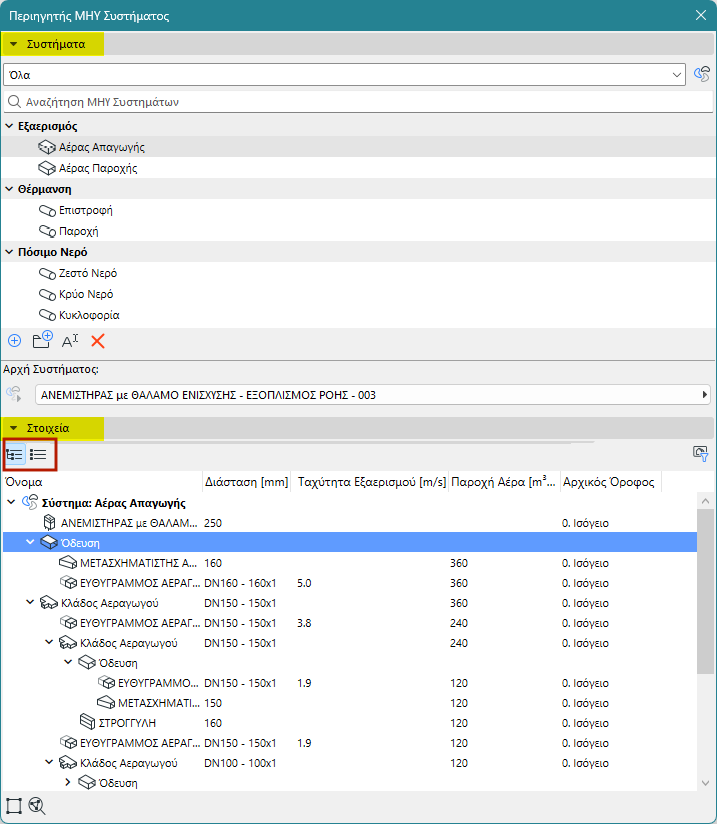Collapse the Κλάδος Αεραγωγού 240 branch
This screenshot has height=824, width=717.
(x=49, y=642)
